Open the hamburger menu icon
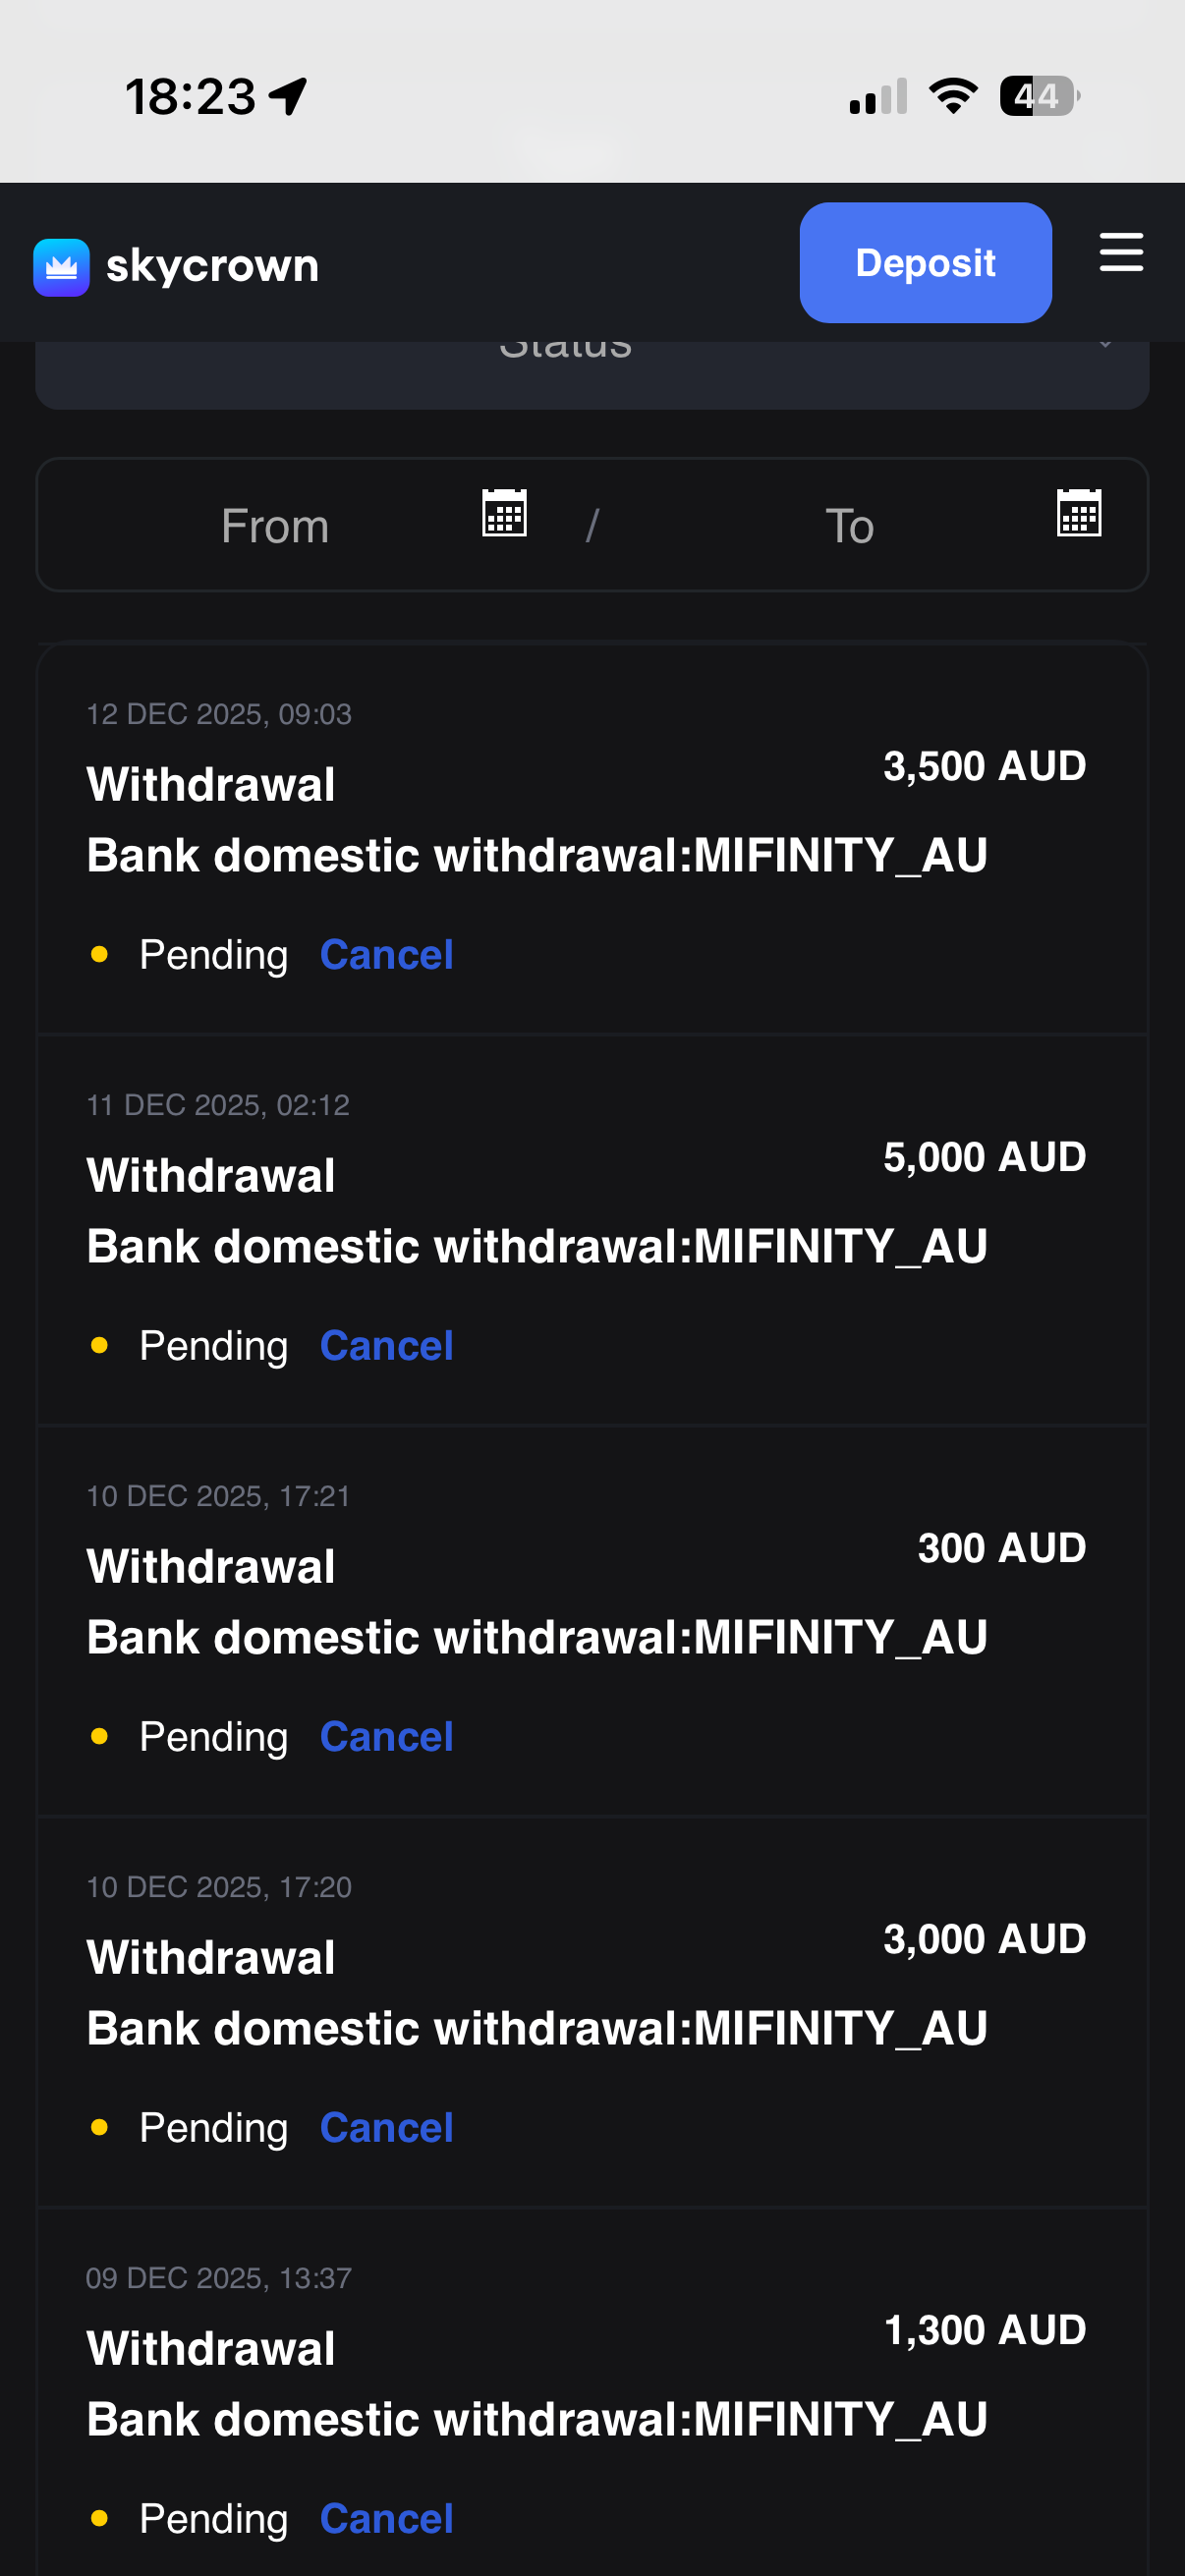Screen dimensions: 1185x2576 click(1121, 252)
